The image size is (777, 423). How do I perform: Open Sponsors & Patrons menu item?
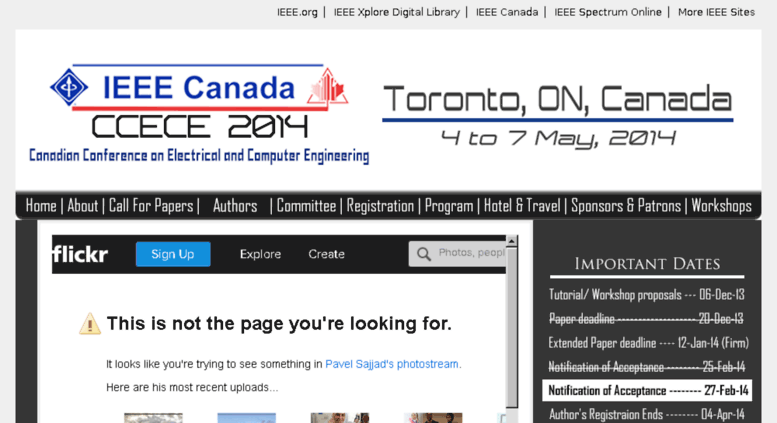pos(626,206)
